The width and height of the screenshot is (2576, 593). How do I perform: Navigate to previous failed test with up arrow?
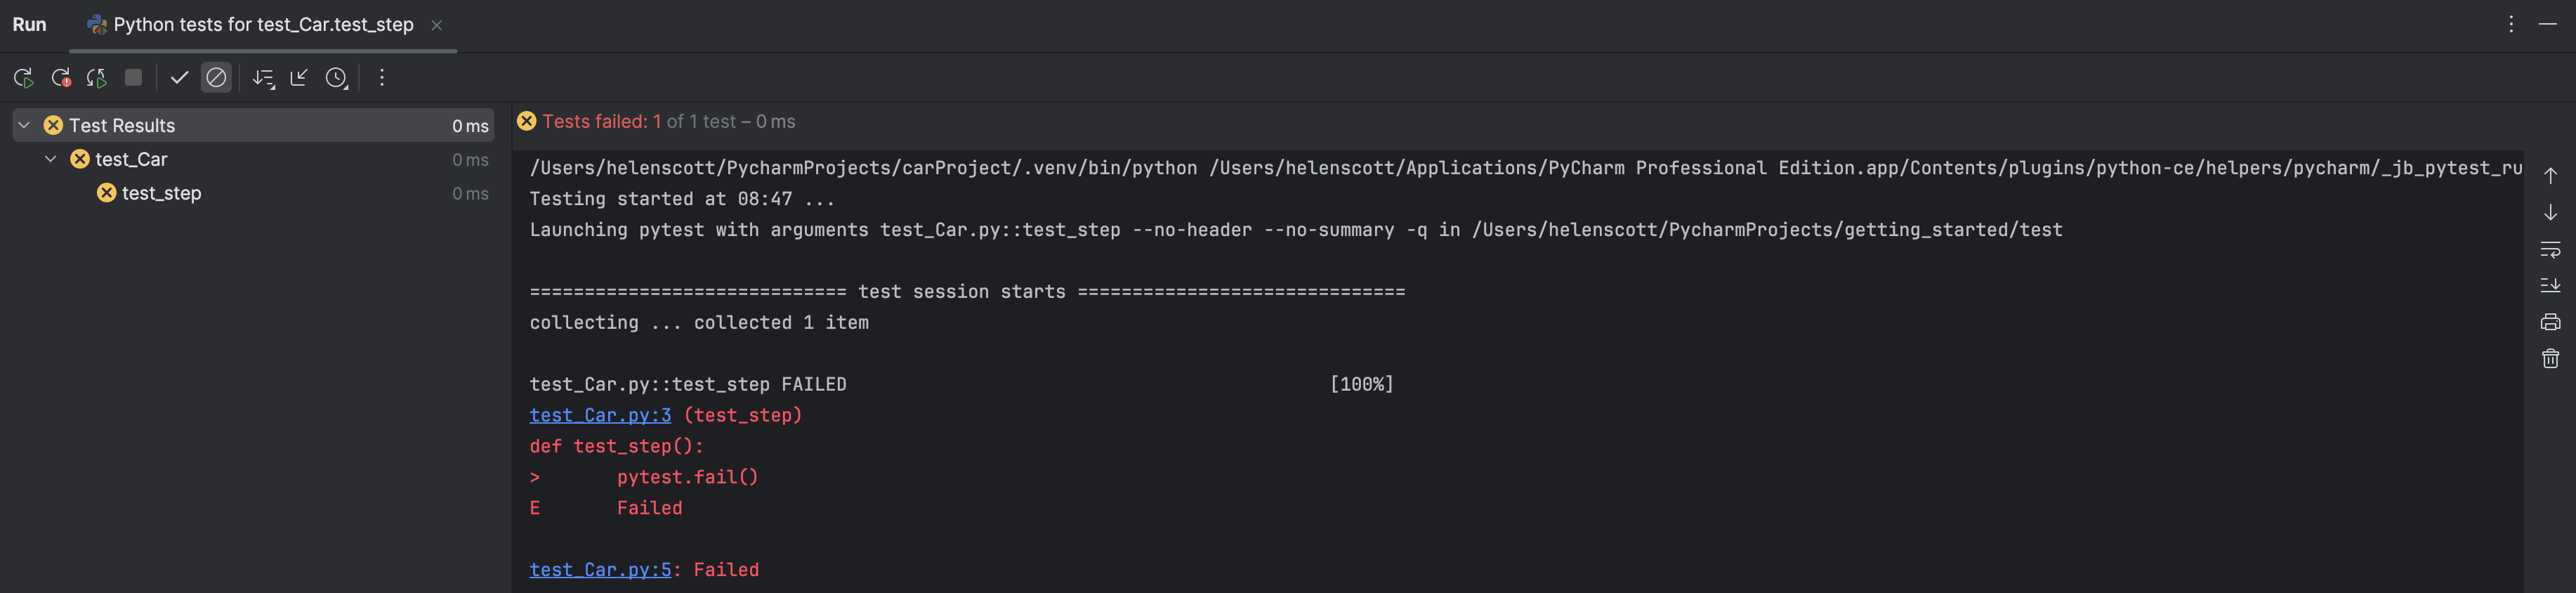(2550, 175)
